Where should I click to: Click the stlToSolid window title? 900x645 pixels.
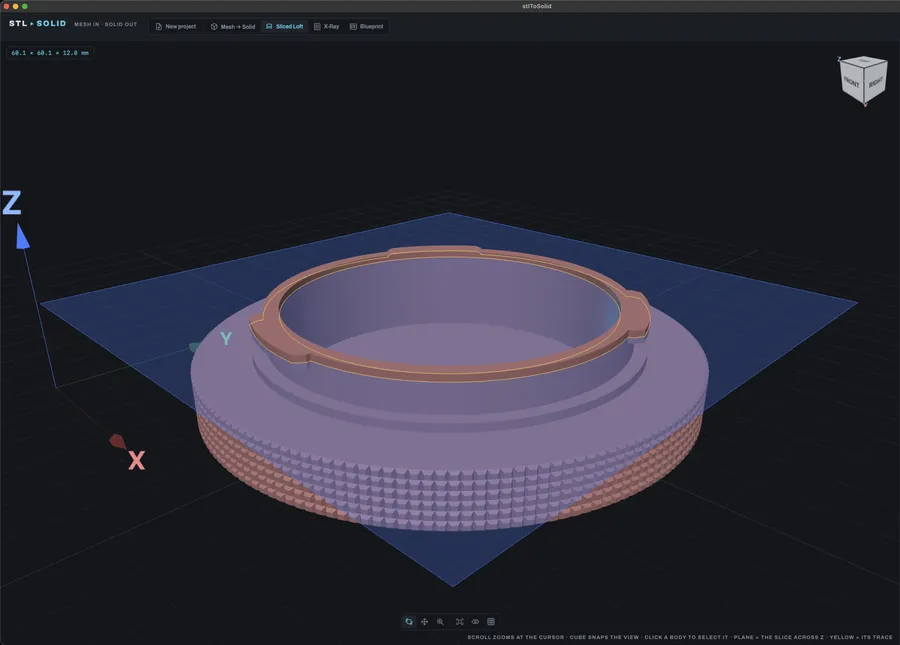pos(537,6)
